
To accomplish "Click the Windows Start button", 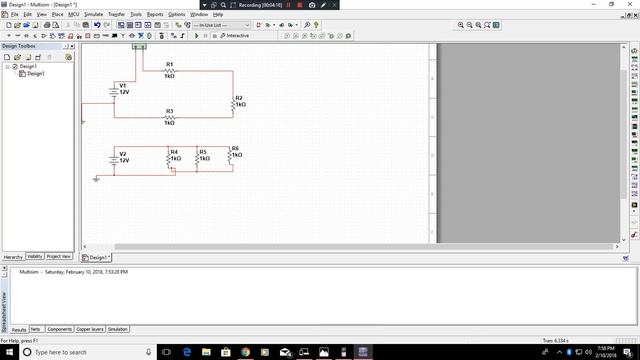I will pyautogui.click(x=9, y=352).
